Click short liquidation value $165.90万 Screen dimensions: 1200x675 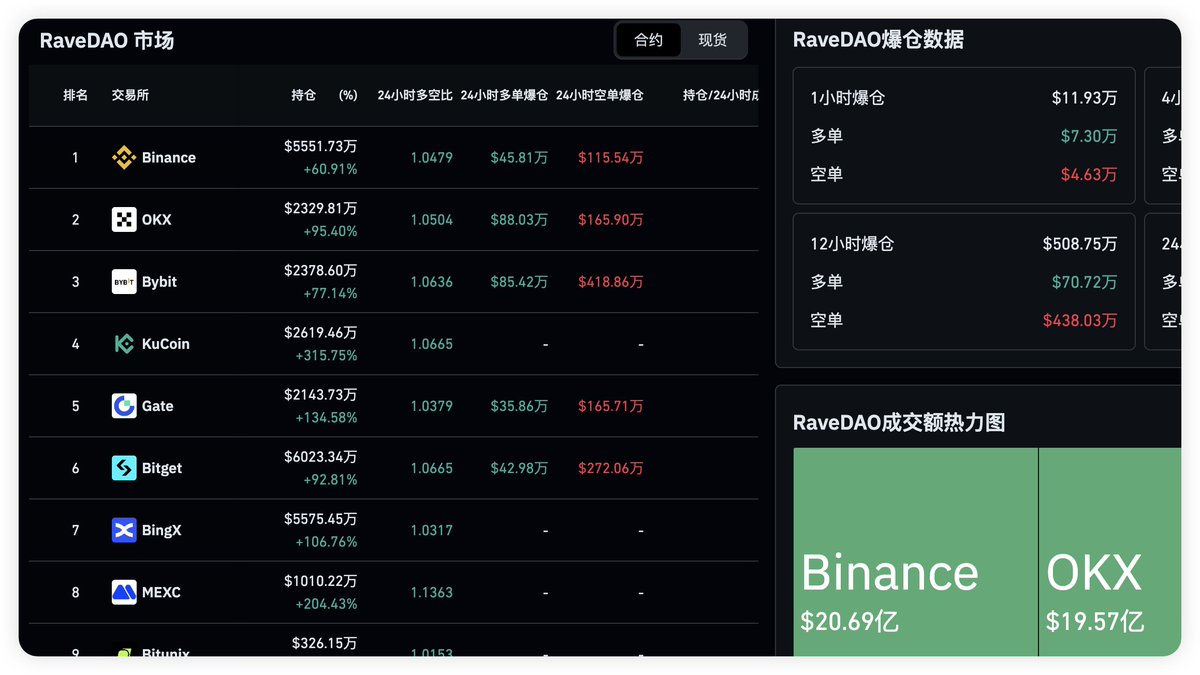click(x=610, y=219)
